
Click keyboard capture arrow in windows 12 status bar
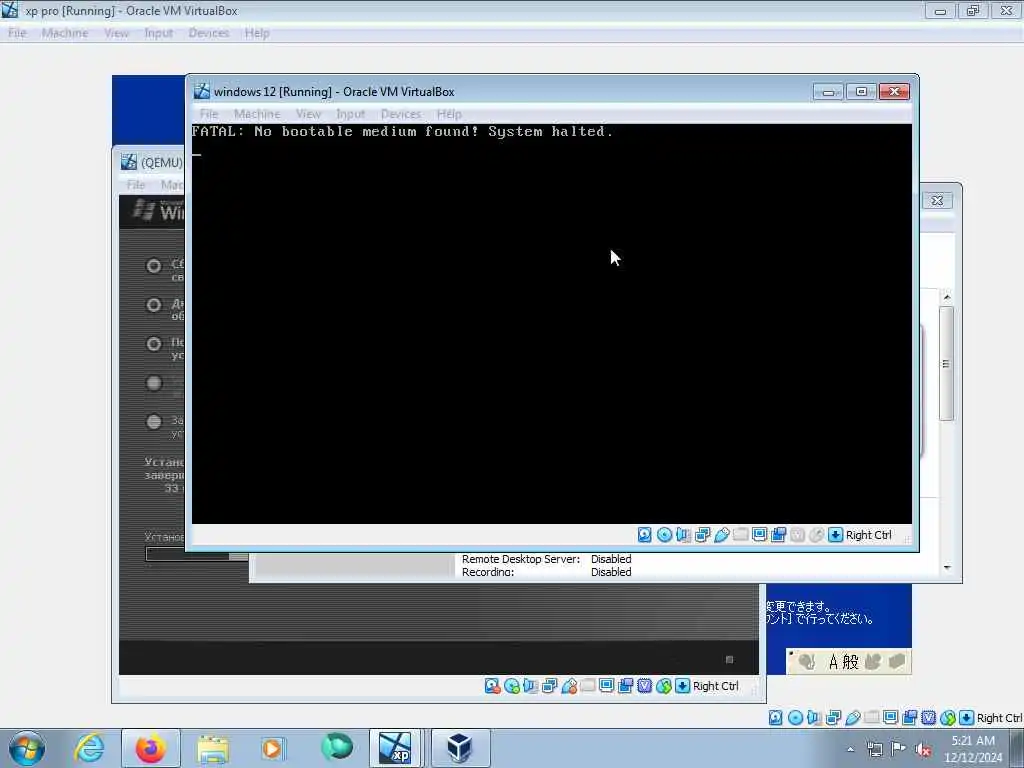(x=835, y=535)
